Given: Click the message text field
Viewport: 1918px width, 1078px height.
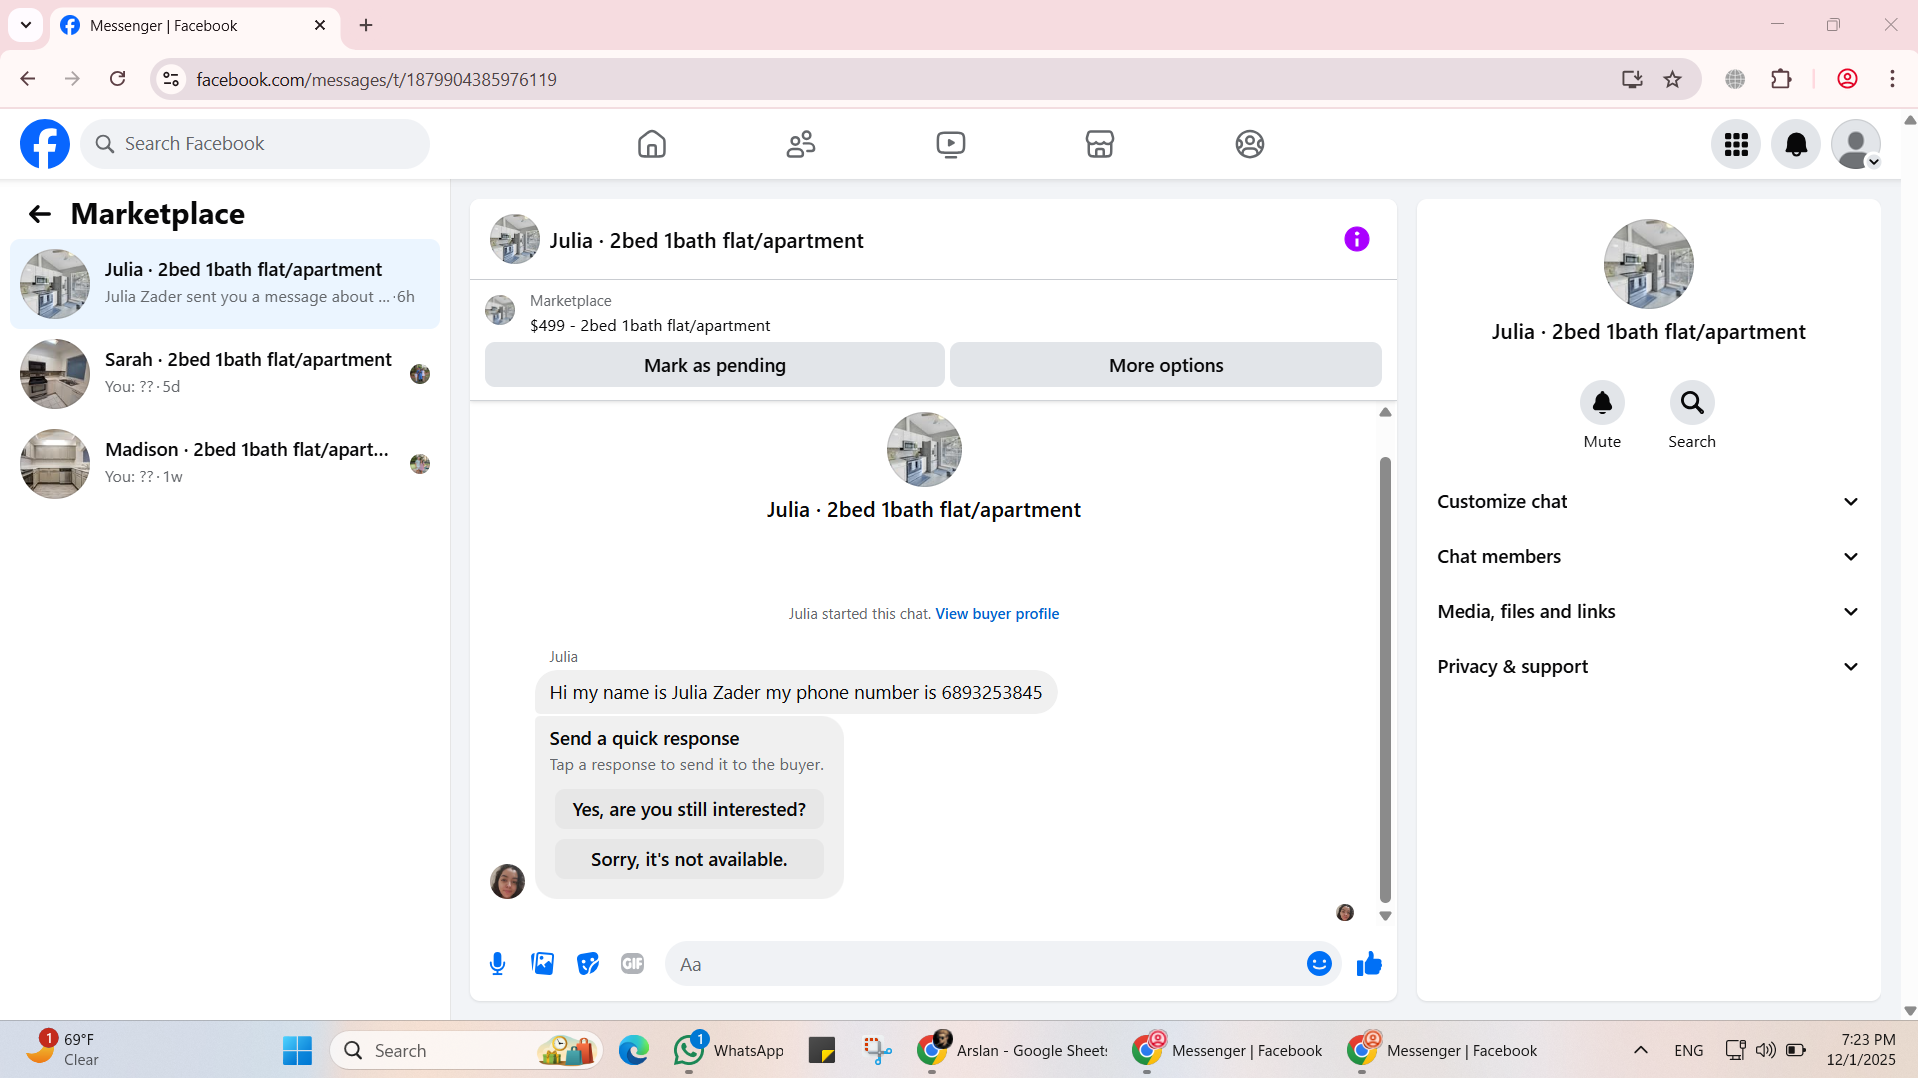Looking at the screenshot, I should point(985,964).
